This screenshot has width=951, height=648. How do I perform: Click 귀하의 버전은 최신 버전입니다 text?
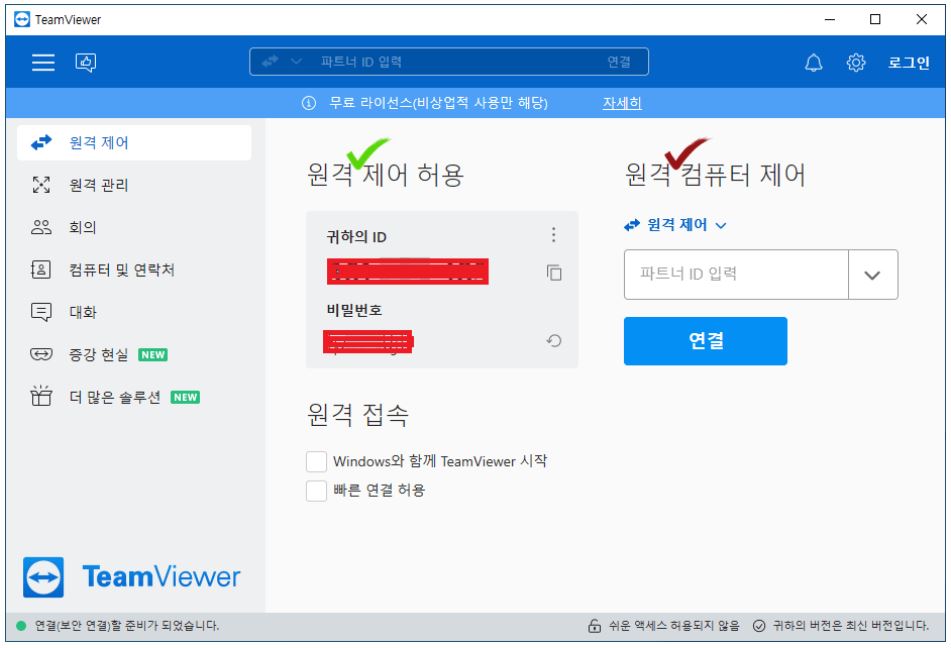tap(850, 626)
